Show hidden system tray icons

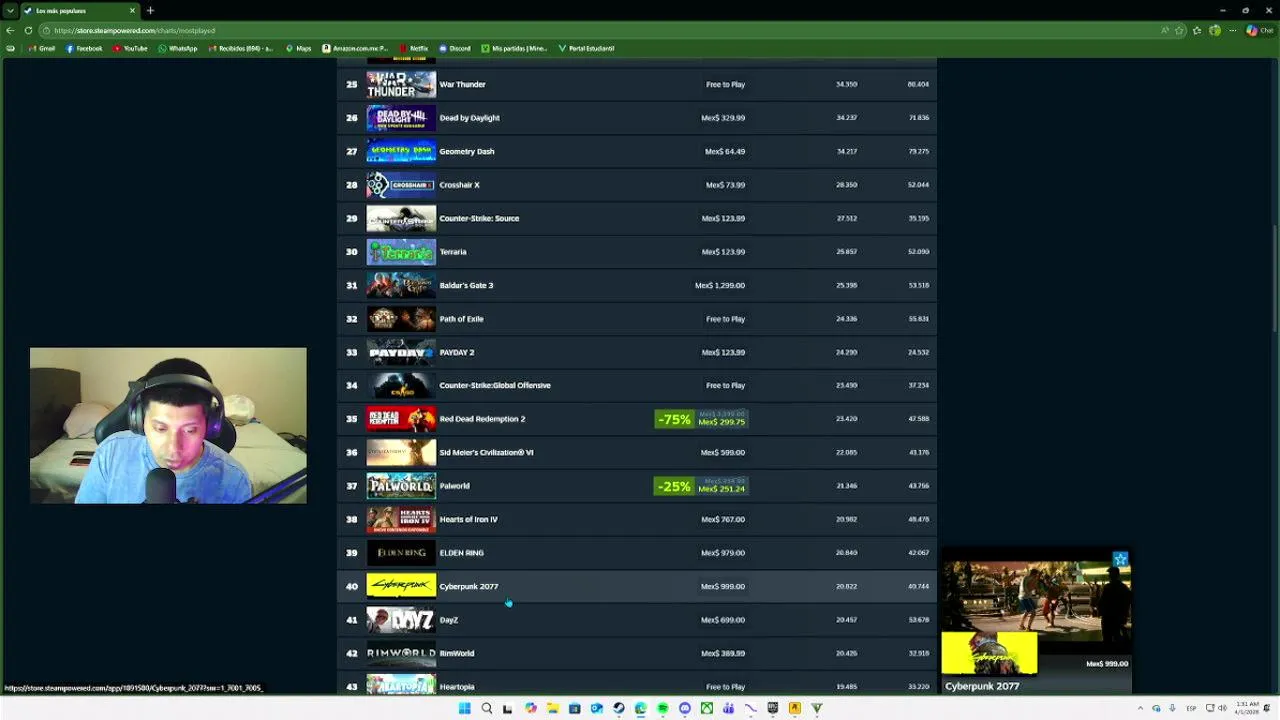(x=1140, y=708)
